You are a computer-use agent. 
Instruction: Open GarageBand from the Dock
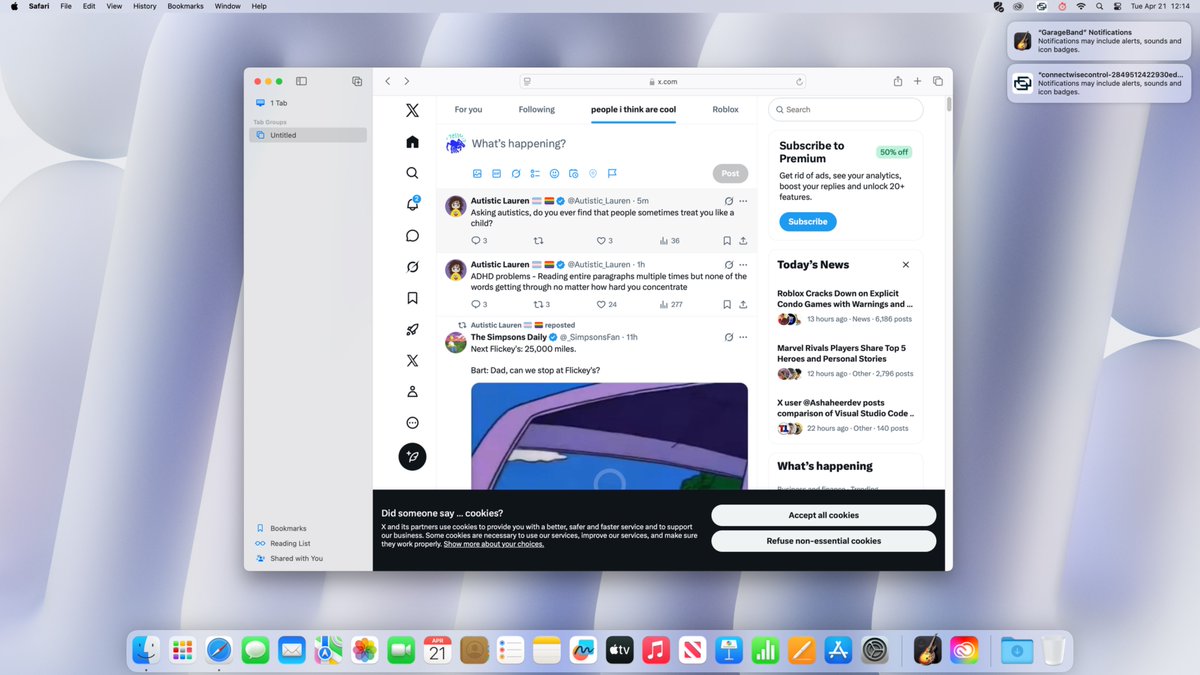(x=928, y=651)
